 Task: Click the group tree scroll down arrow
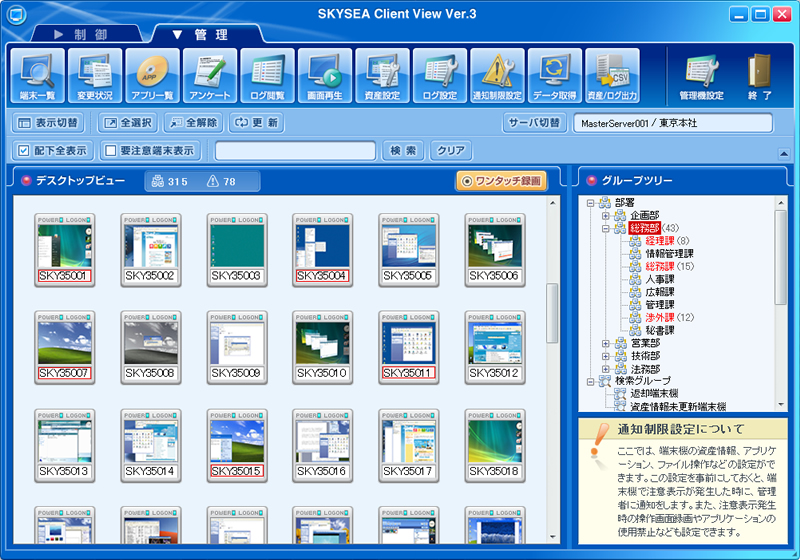point(781,405)
